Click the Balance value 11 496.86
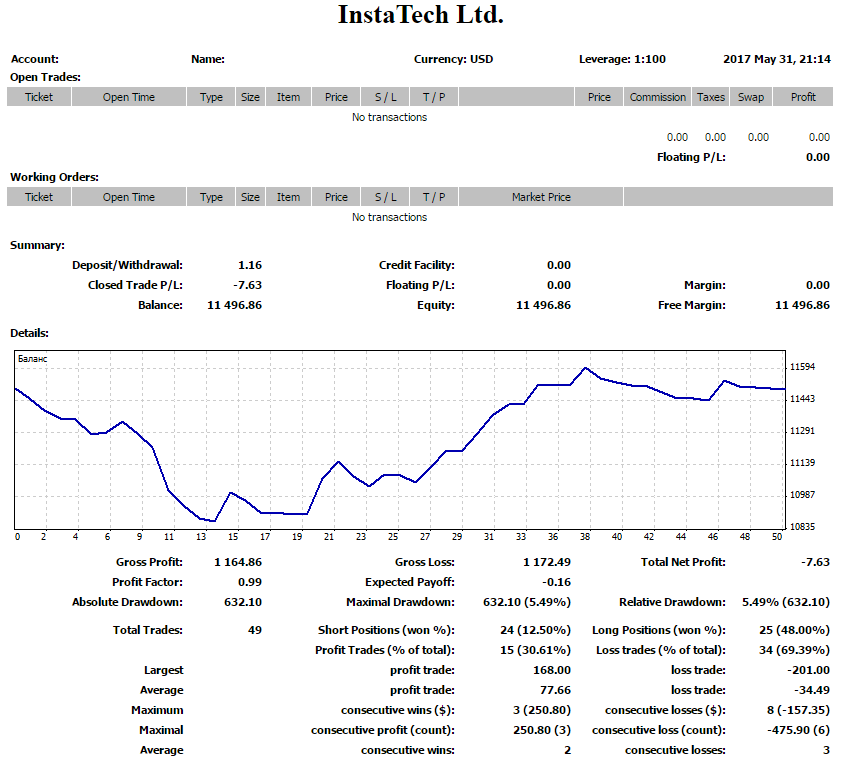This screenshot has width=843, height=766. click(x=234, y=305)
